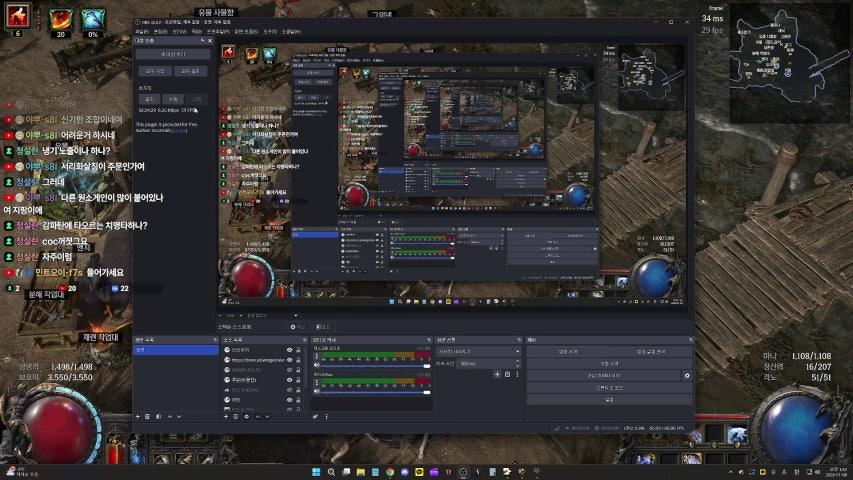
Task: Open KakaoTalk yellow icon on taskbar
Action: [419, 472]
